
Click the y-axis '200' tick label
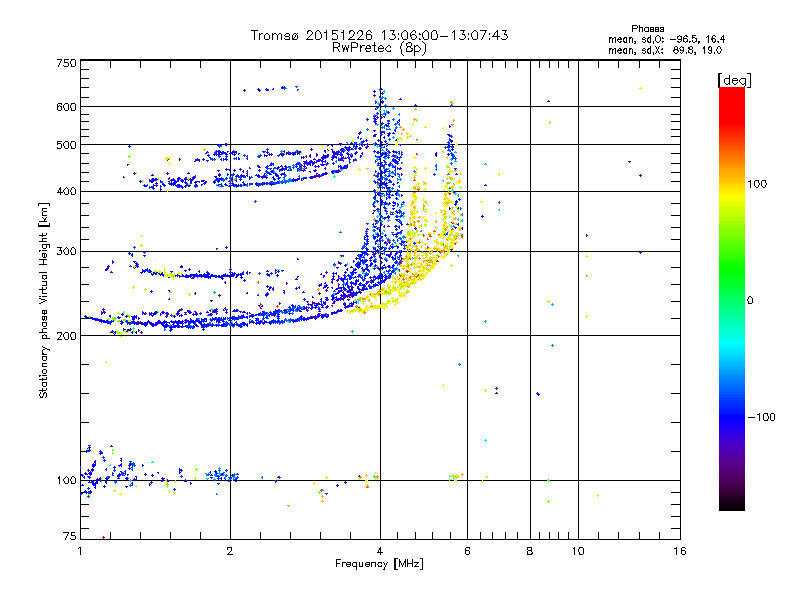[66, 336]
